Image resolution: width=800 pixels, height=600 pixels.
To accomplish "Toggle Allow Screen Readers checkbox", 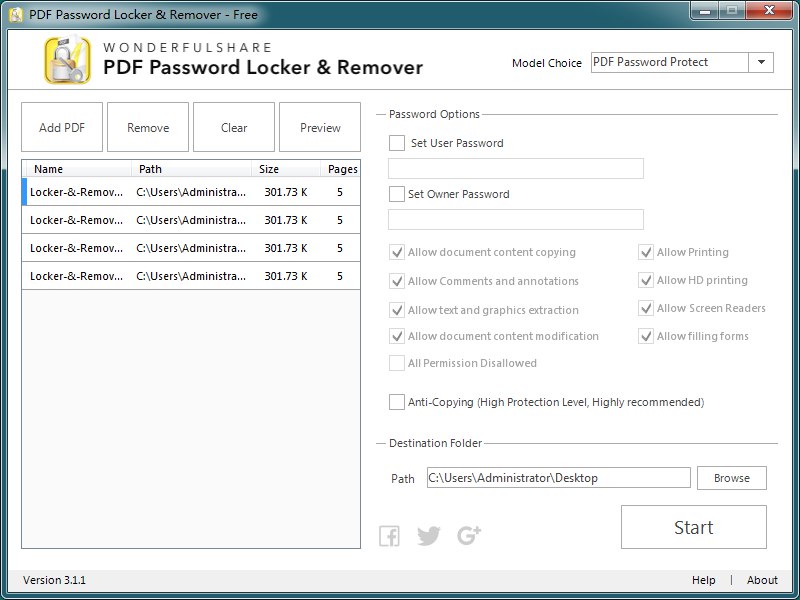I will pyautogui.click(x=646, y=308).
